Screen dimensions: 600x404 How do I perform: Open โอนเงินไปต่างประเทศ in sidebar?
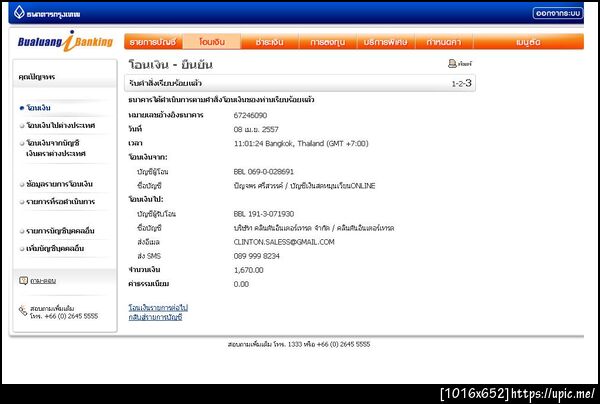tap(60, 125)
